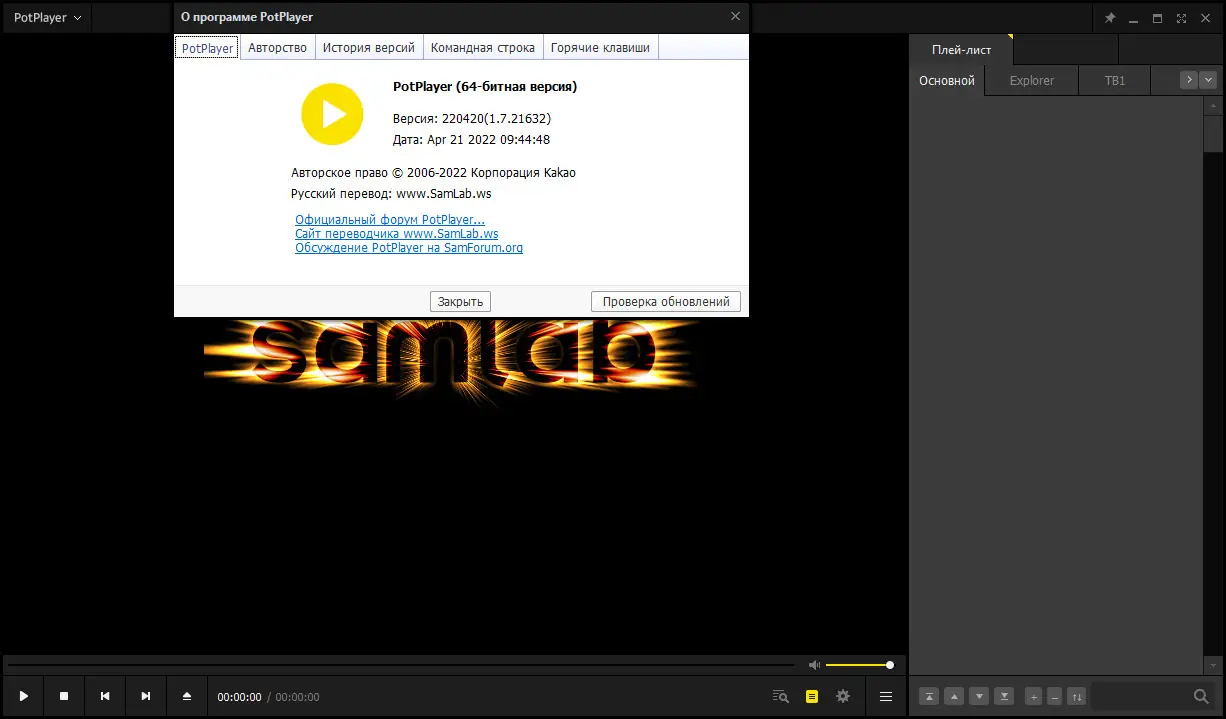Image resolution: width=1226 pixels, height=719 pixels.
Task: Switch to the Горячие клавиши tab
Action: click(x=600, y=46)
